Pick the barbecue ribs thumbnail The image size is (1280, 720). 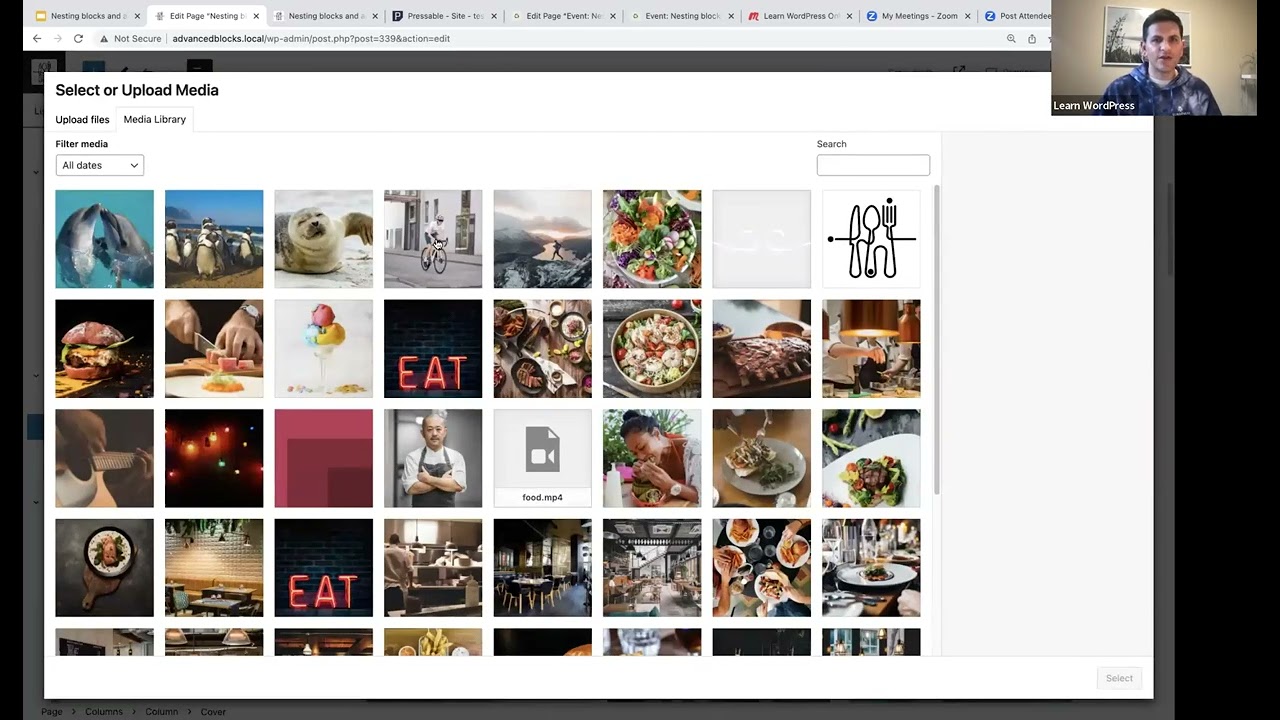pos(762,349)
